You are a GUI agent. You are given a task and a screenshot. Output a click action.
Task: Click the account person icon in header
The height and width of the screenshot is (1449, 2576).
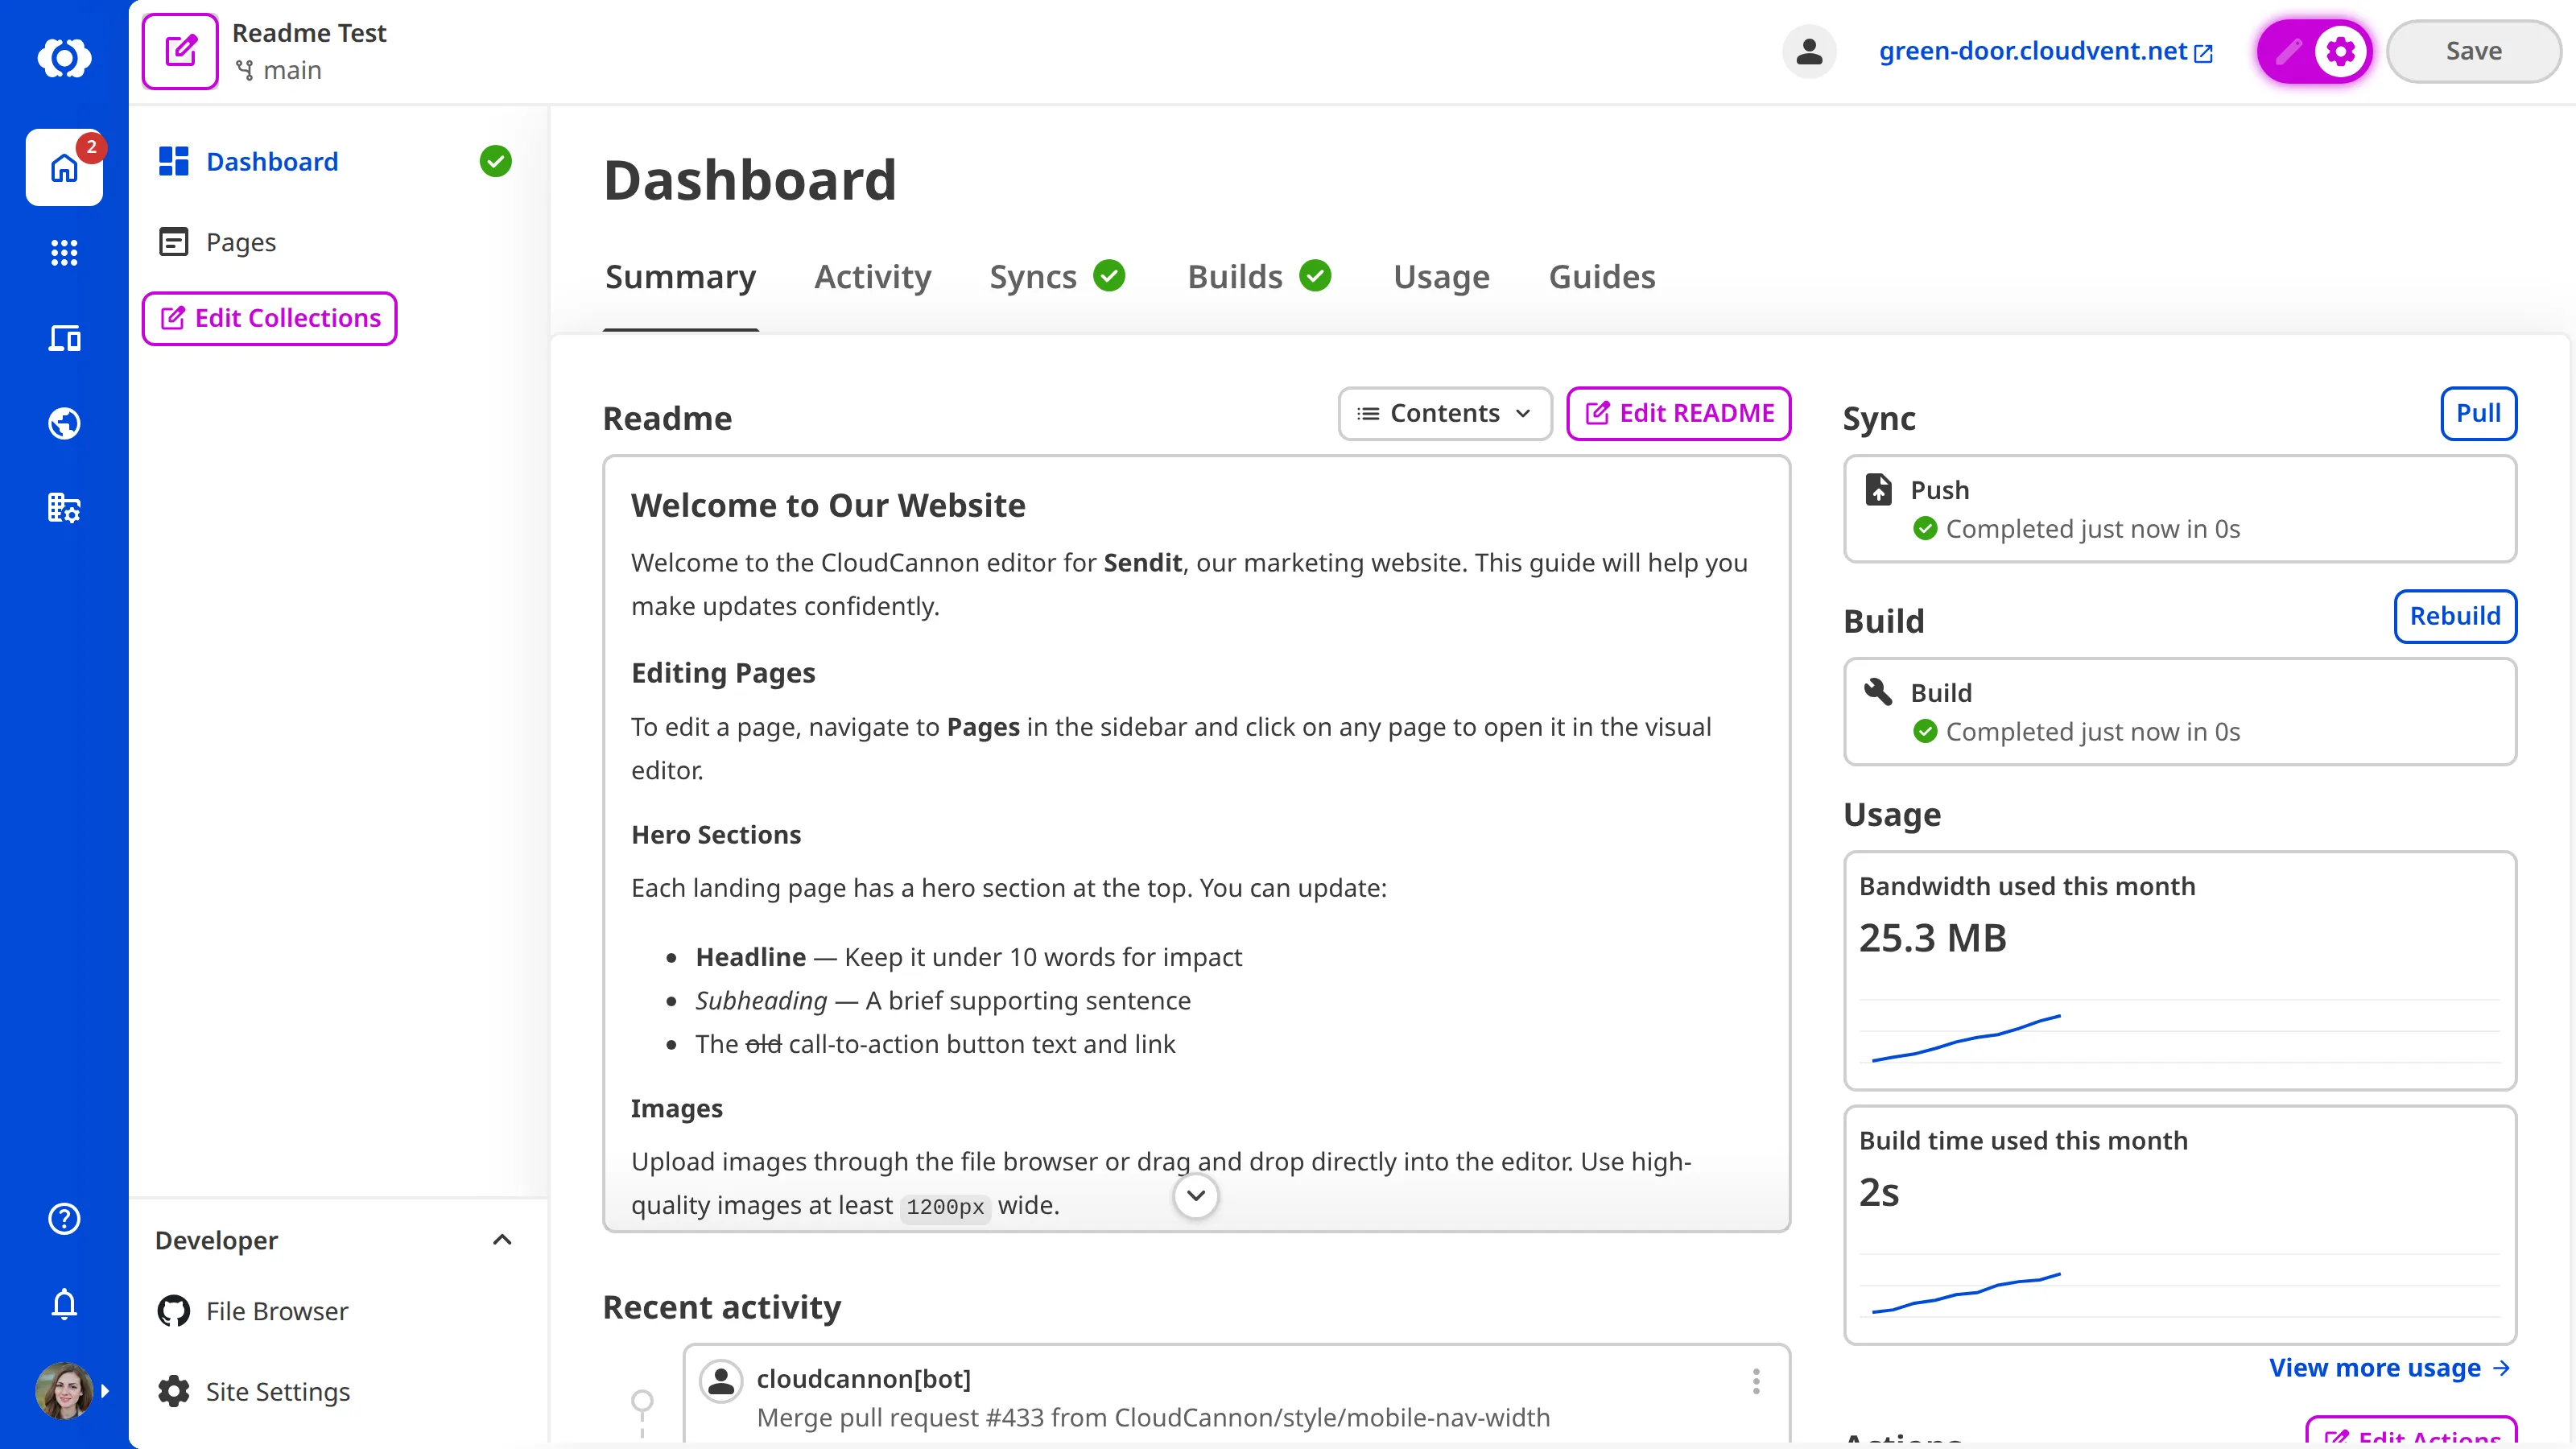(x=1809, y=51)
